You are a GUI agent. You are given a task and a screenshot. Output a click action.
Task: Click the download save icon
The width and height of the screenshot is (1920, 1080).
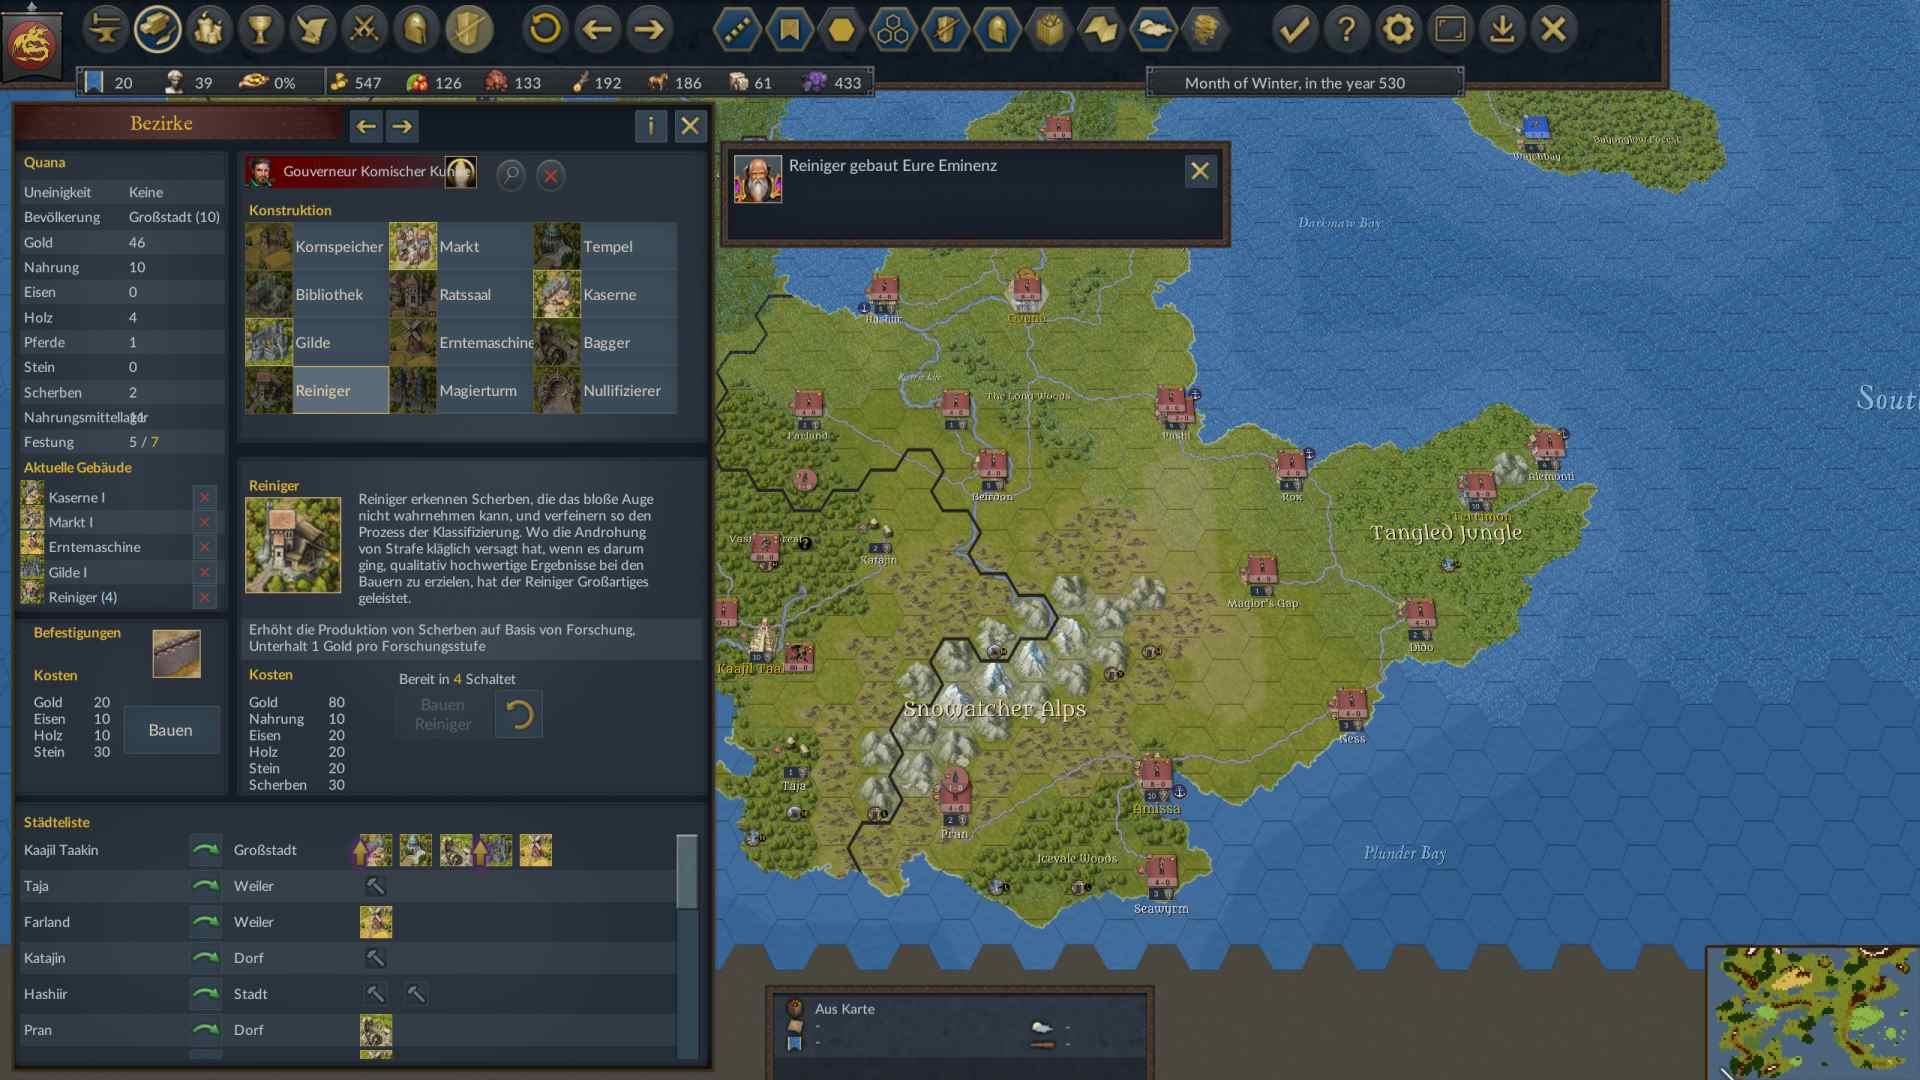1502,29
